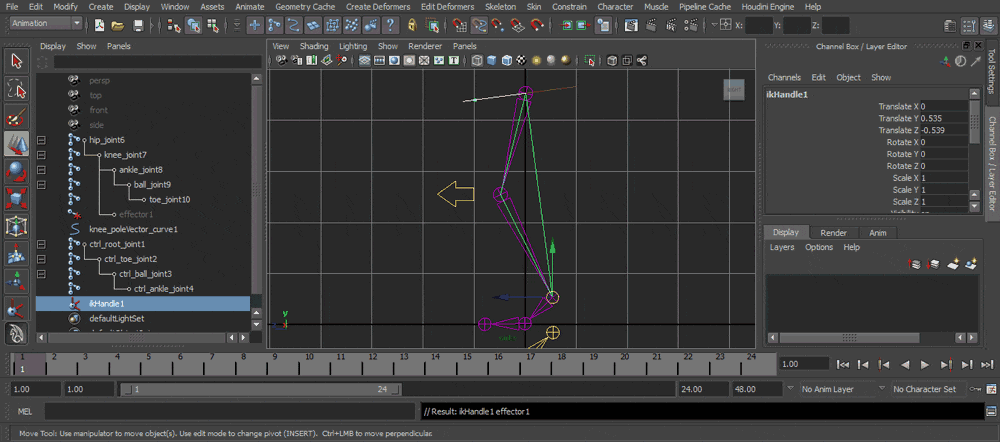Click Move selected layers down icon
The height and width of the screenshot is (442, 1000).
934,263
